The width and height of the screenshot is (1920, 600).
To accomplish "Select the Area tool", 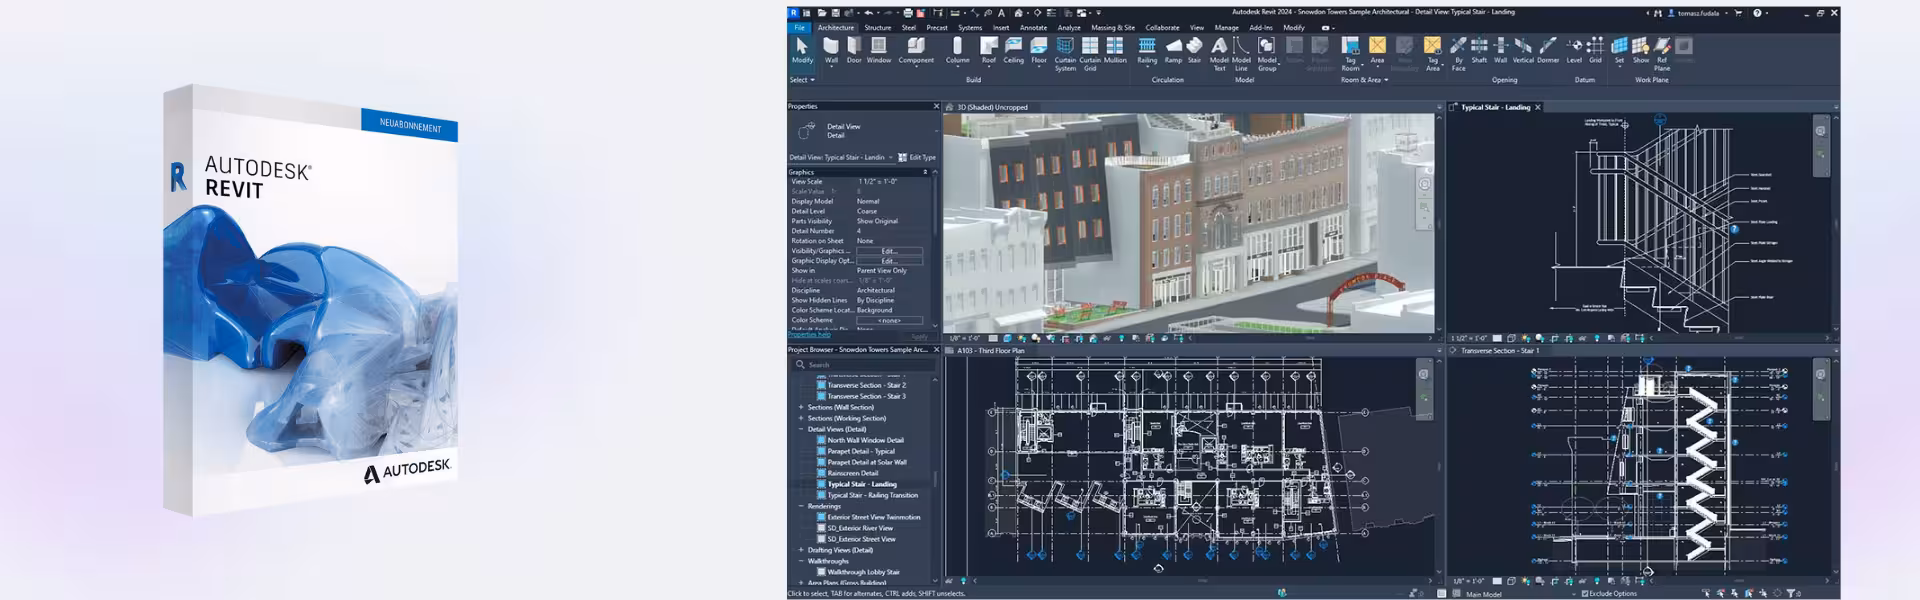I will click(1377, 50).
